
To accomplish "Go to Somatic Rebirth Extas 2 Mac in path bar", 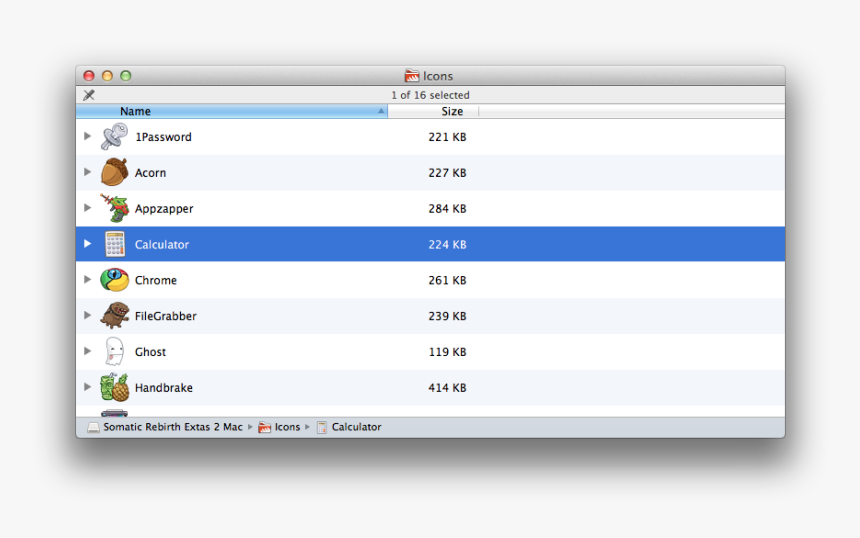I will click(x=173, y=427).
